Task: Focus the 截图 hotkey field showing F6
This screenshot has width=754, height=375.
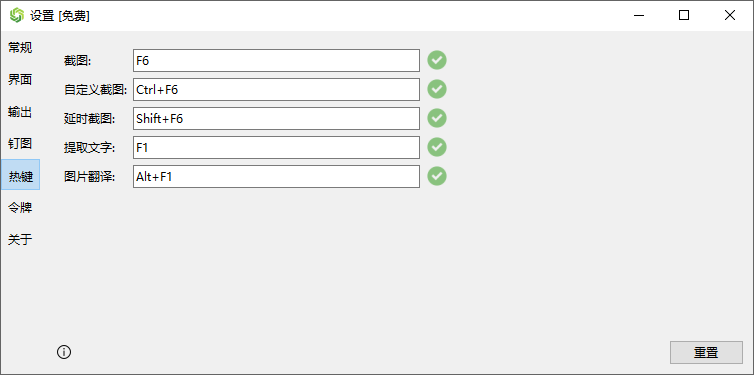Action: pos(276,60)
